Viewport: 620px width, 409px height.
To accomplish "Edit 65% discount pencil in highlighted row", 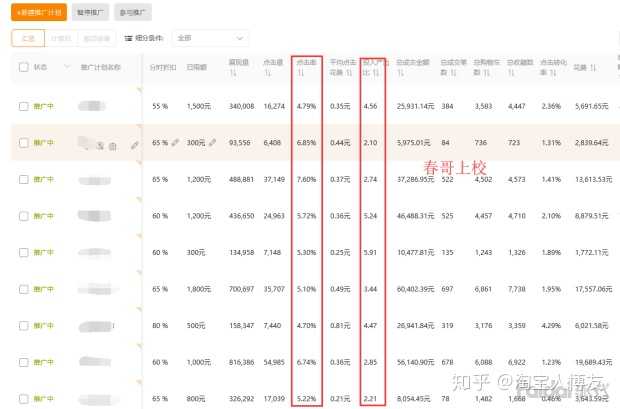I will tap(175, 142).
